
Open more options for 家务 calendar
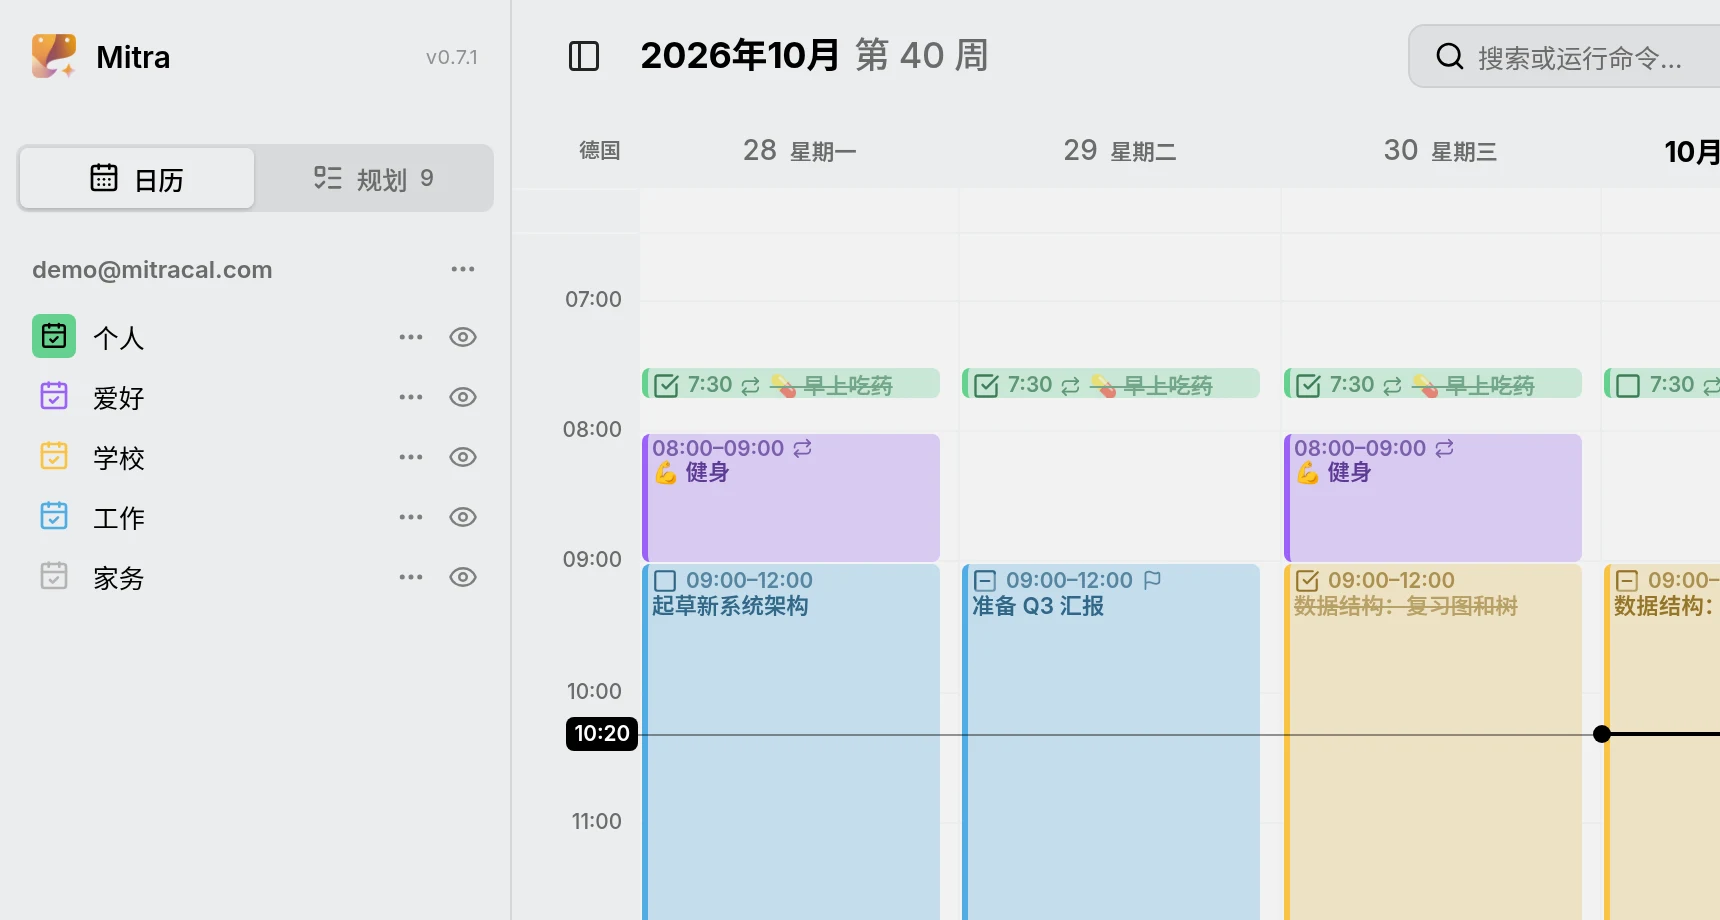(411, 577)
